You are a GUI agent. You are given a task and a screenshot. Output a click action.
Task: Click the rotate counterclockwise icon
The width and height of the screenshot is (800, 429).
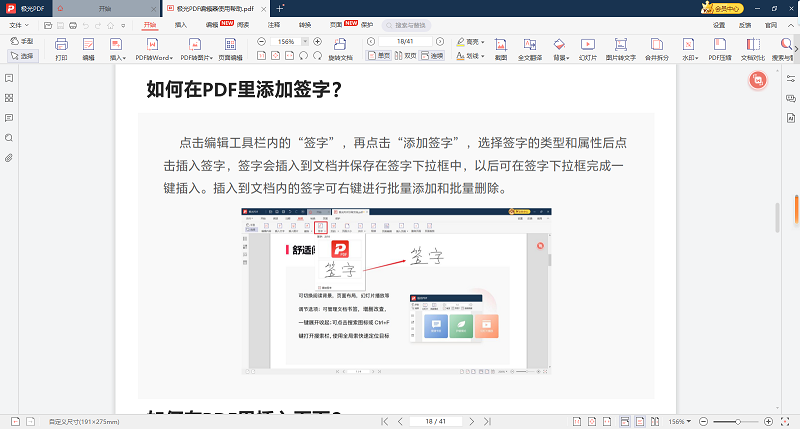coord(304,56)
